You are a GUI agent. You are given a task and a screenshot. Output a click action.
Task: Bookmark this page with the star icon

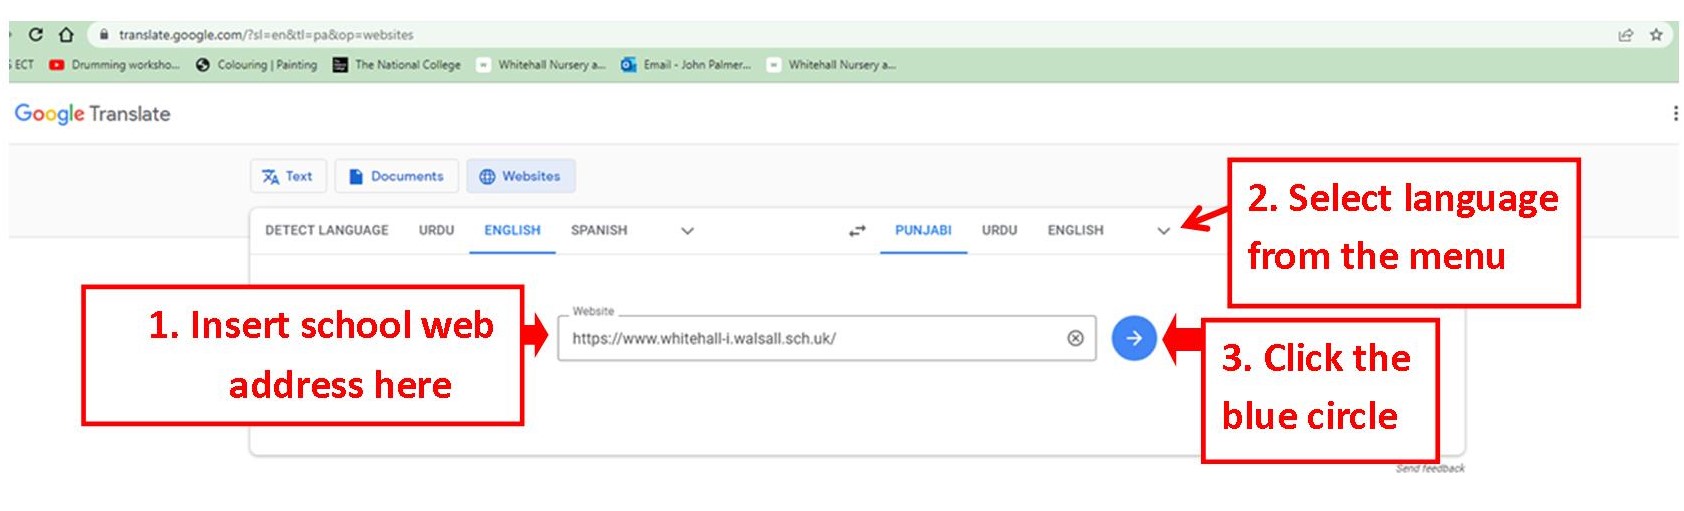click(1656, 35)
